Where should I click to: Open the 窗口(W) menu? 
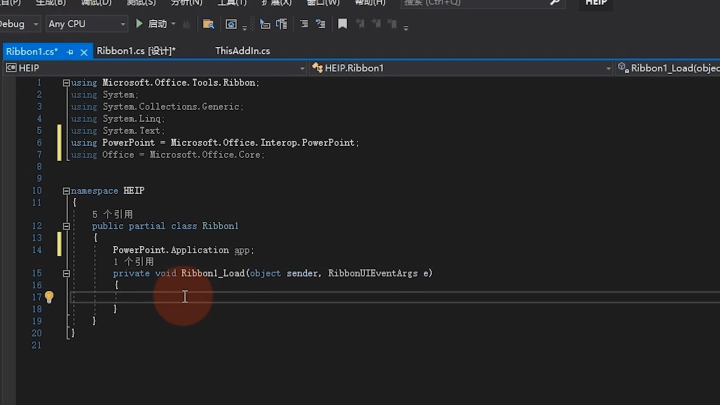tap(323, 3)
